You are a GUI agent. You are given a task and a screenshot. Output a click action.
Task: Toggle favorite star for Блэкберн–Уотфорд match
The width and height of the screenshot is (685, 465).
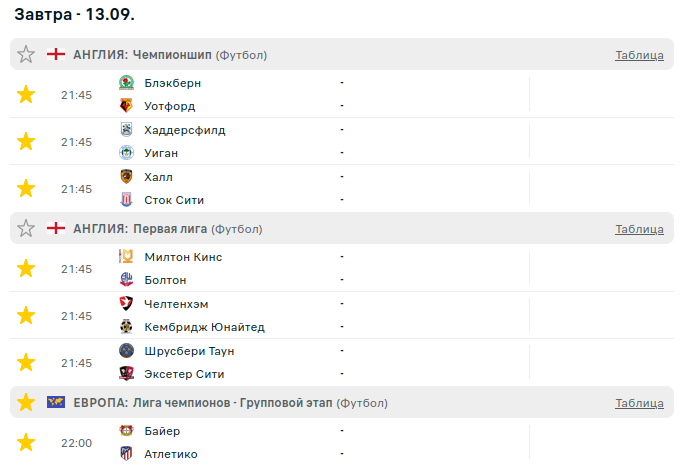tap(26, 95)
